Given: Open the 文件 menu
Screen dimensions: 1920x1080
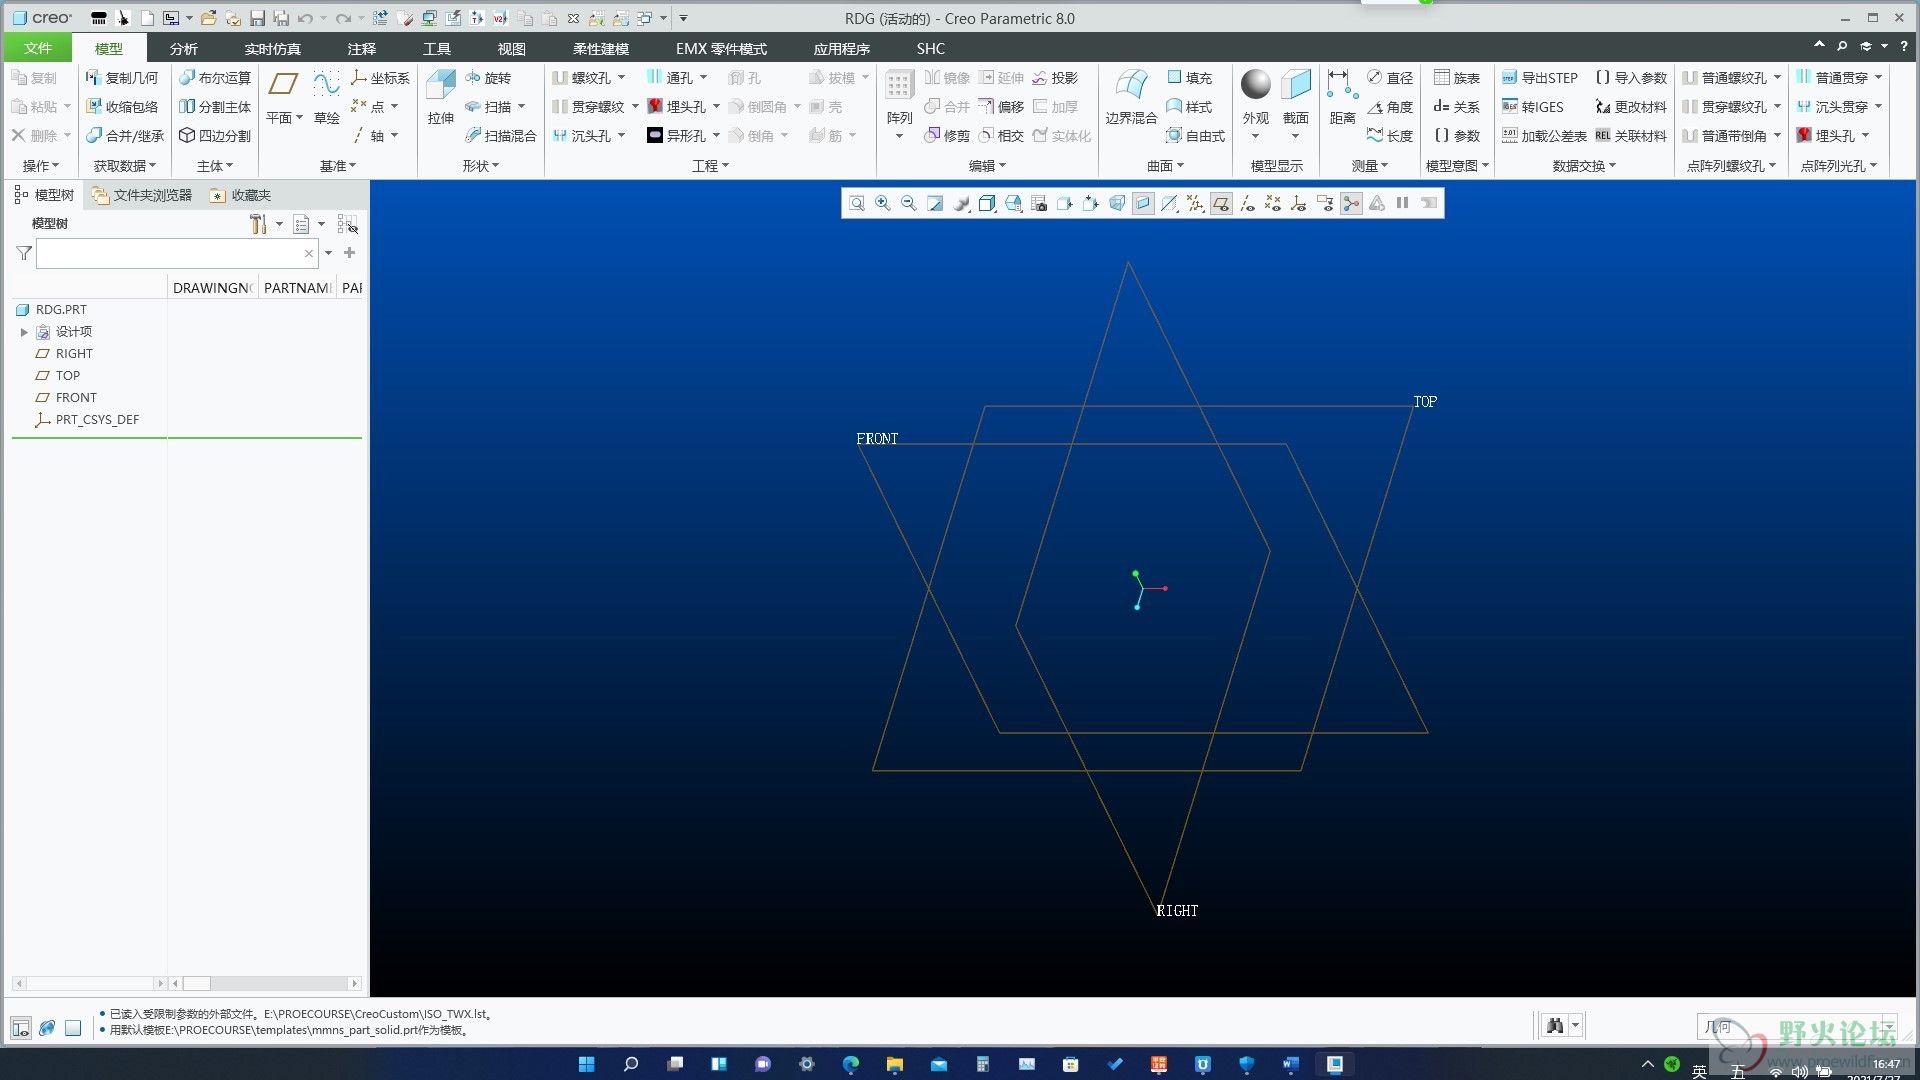Looking at the screenshot, I should coord(38,48).
